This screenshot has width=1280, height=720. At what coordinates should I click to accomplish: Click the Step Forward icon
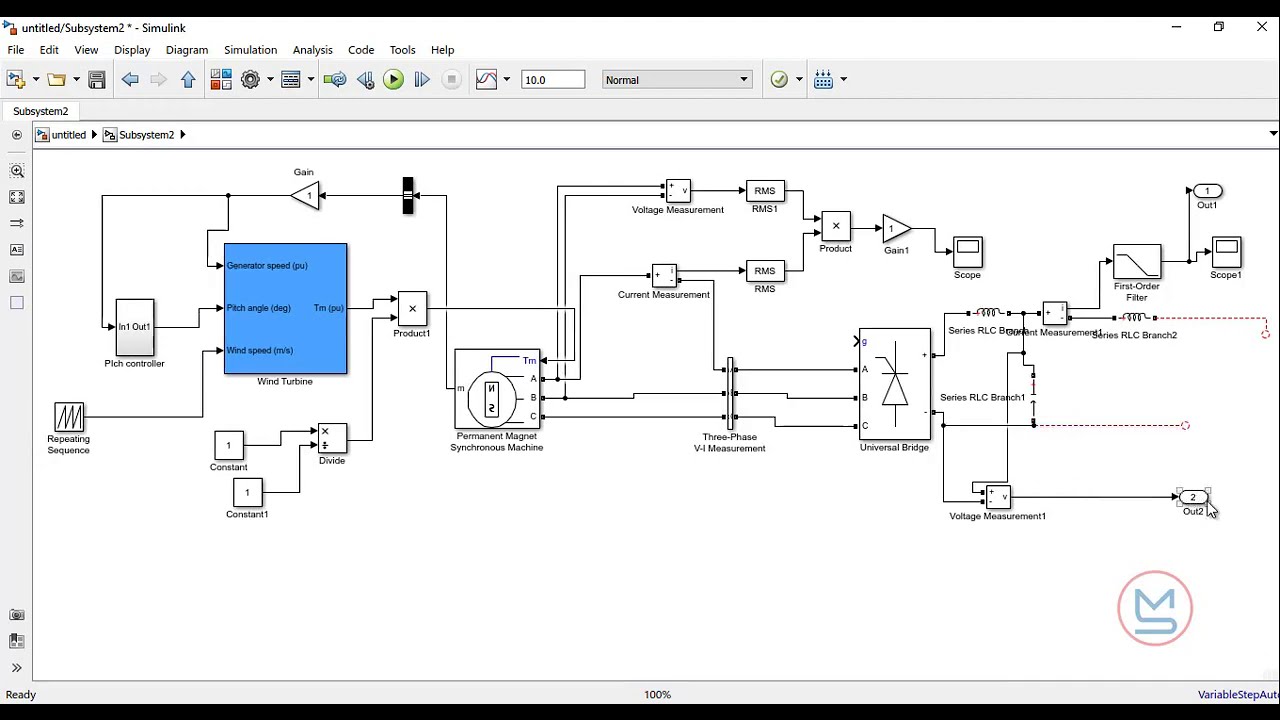[x=422, y=80]
